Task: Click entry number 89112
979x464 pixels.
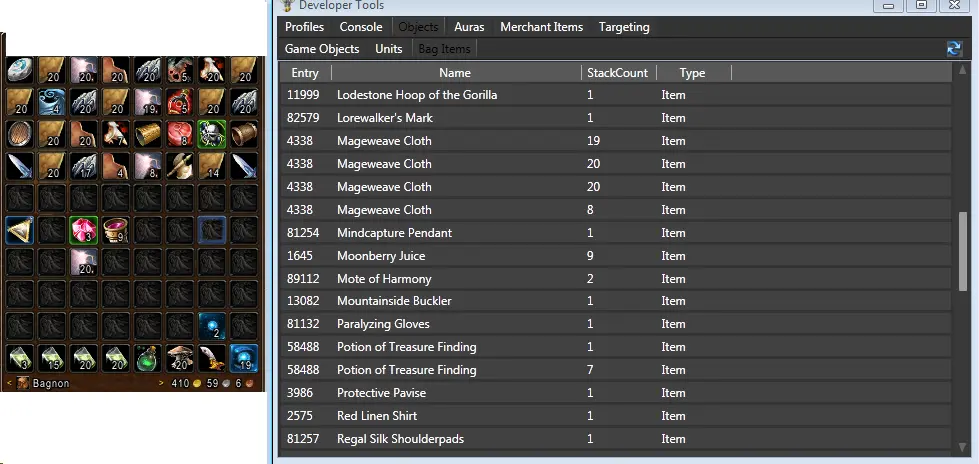Action: tap(303, 279)
